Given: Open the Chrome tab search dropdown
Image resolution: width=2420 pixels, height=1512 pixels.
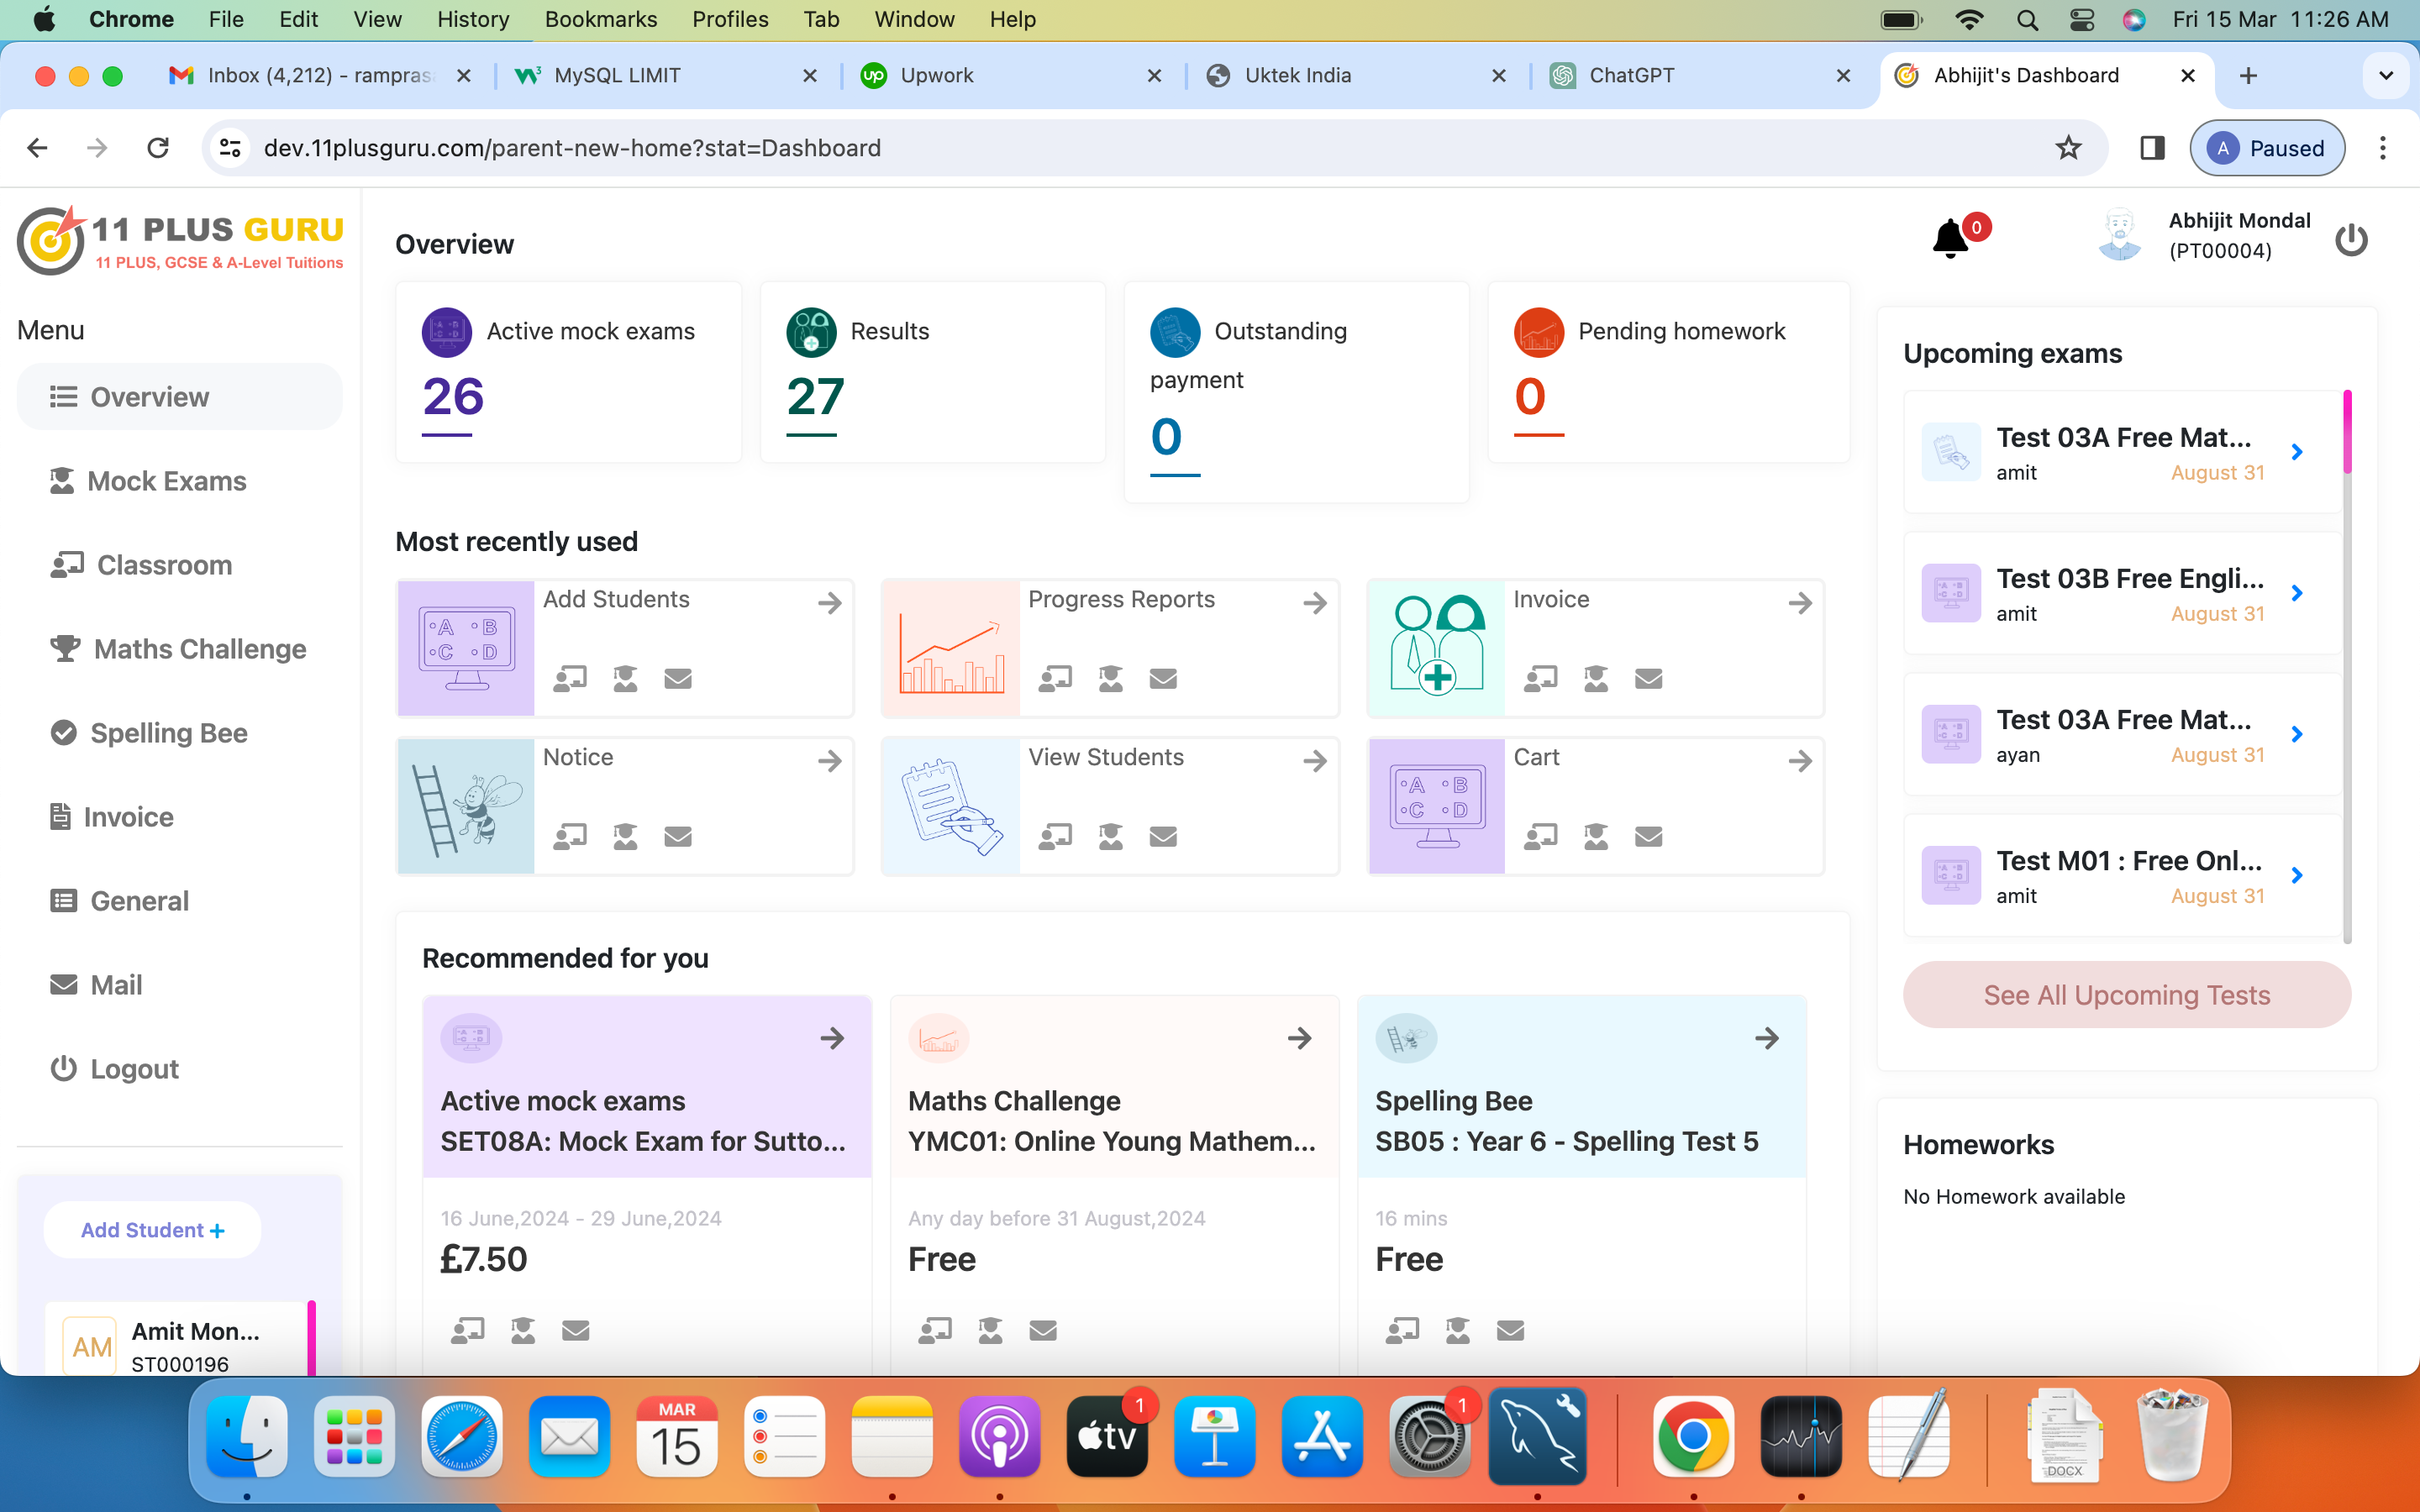Looking at the screenshot, I should click(2385, 76).
